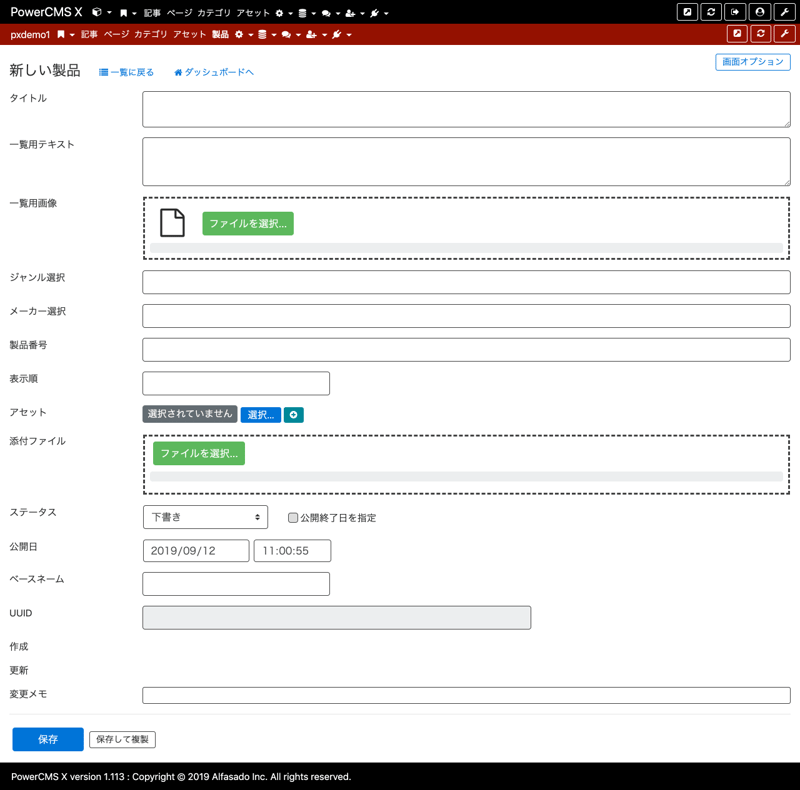Click the green ファイルを選択 button for 一覧用画像

click(247, 224)
